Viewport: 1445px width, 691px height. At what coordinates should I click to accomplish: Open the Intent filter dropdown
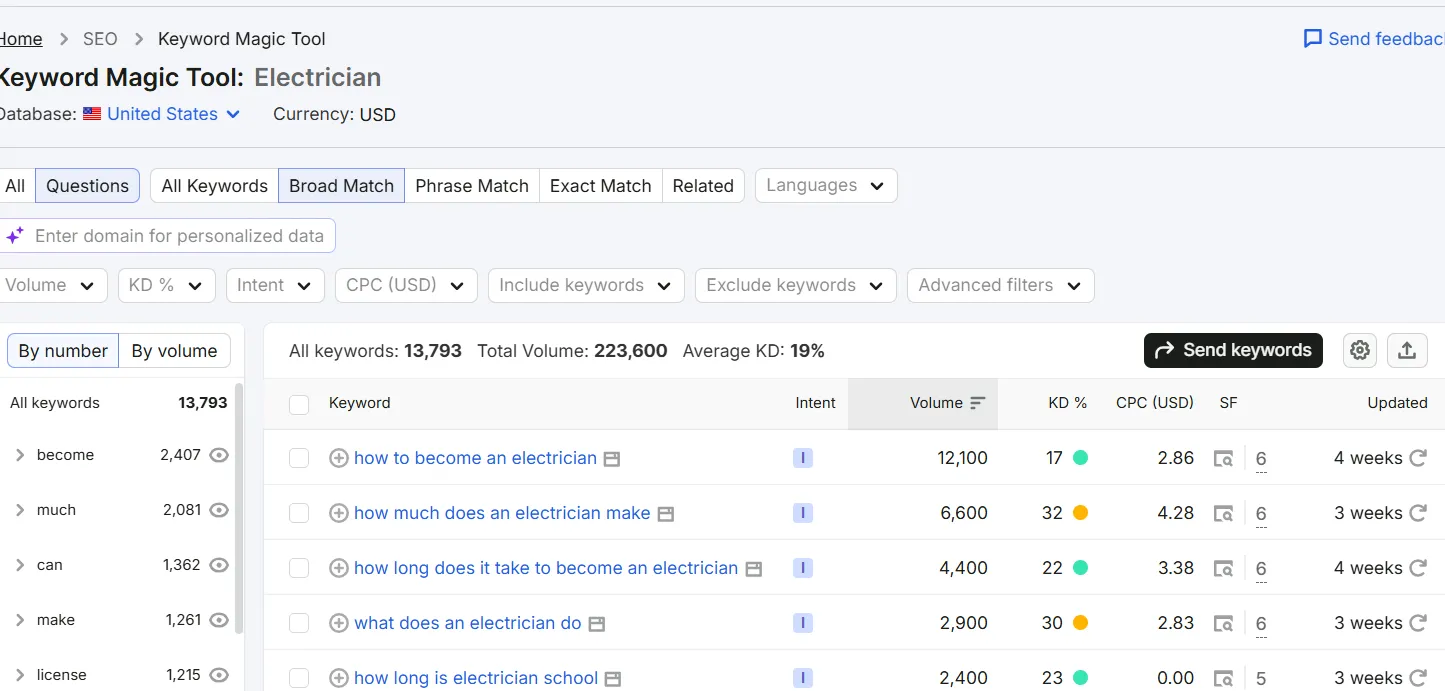275,285
